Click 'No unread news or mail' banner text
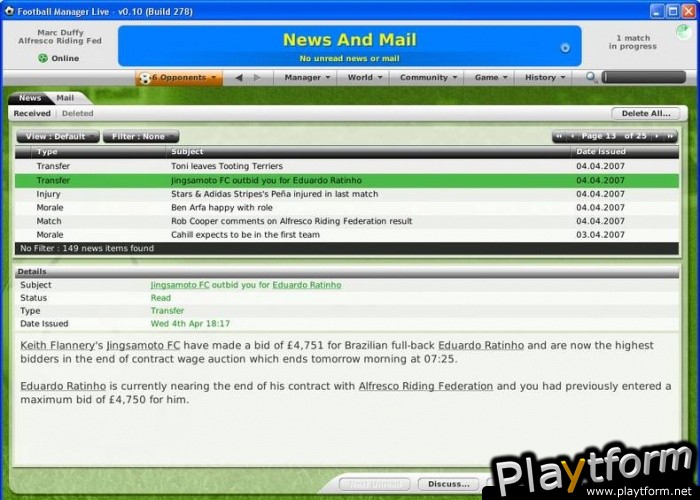The height and width of the screenshot is (500, 700). pyautogui.click(x=350, y=58)
